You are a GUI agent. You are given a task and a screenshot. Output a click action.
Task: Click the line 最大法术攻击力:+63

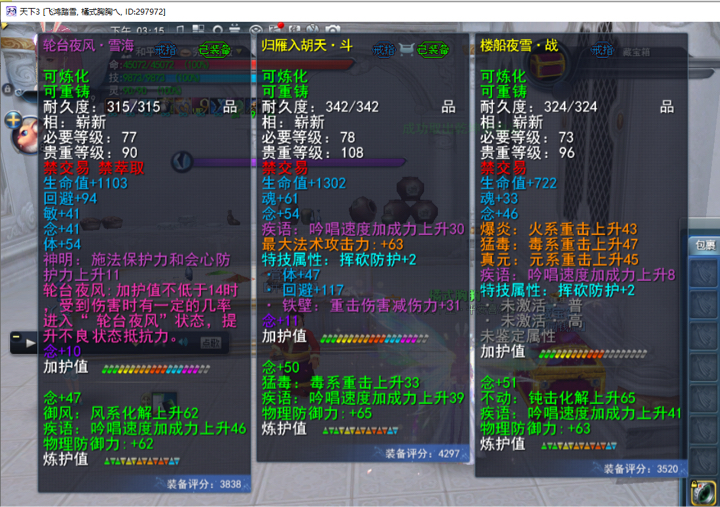click(332, 244)
